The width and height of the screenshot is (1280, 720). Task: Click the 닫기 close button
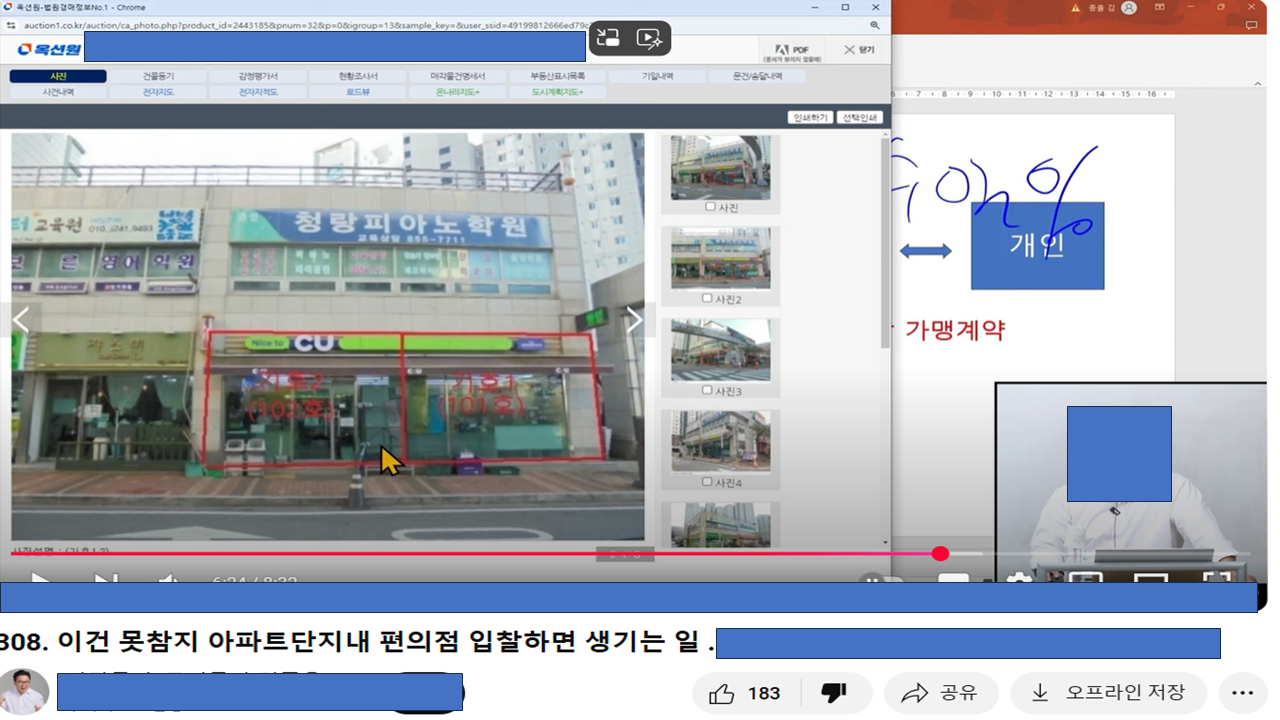pyautogui.click(x=858, y=50)
